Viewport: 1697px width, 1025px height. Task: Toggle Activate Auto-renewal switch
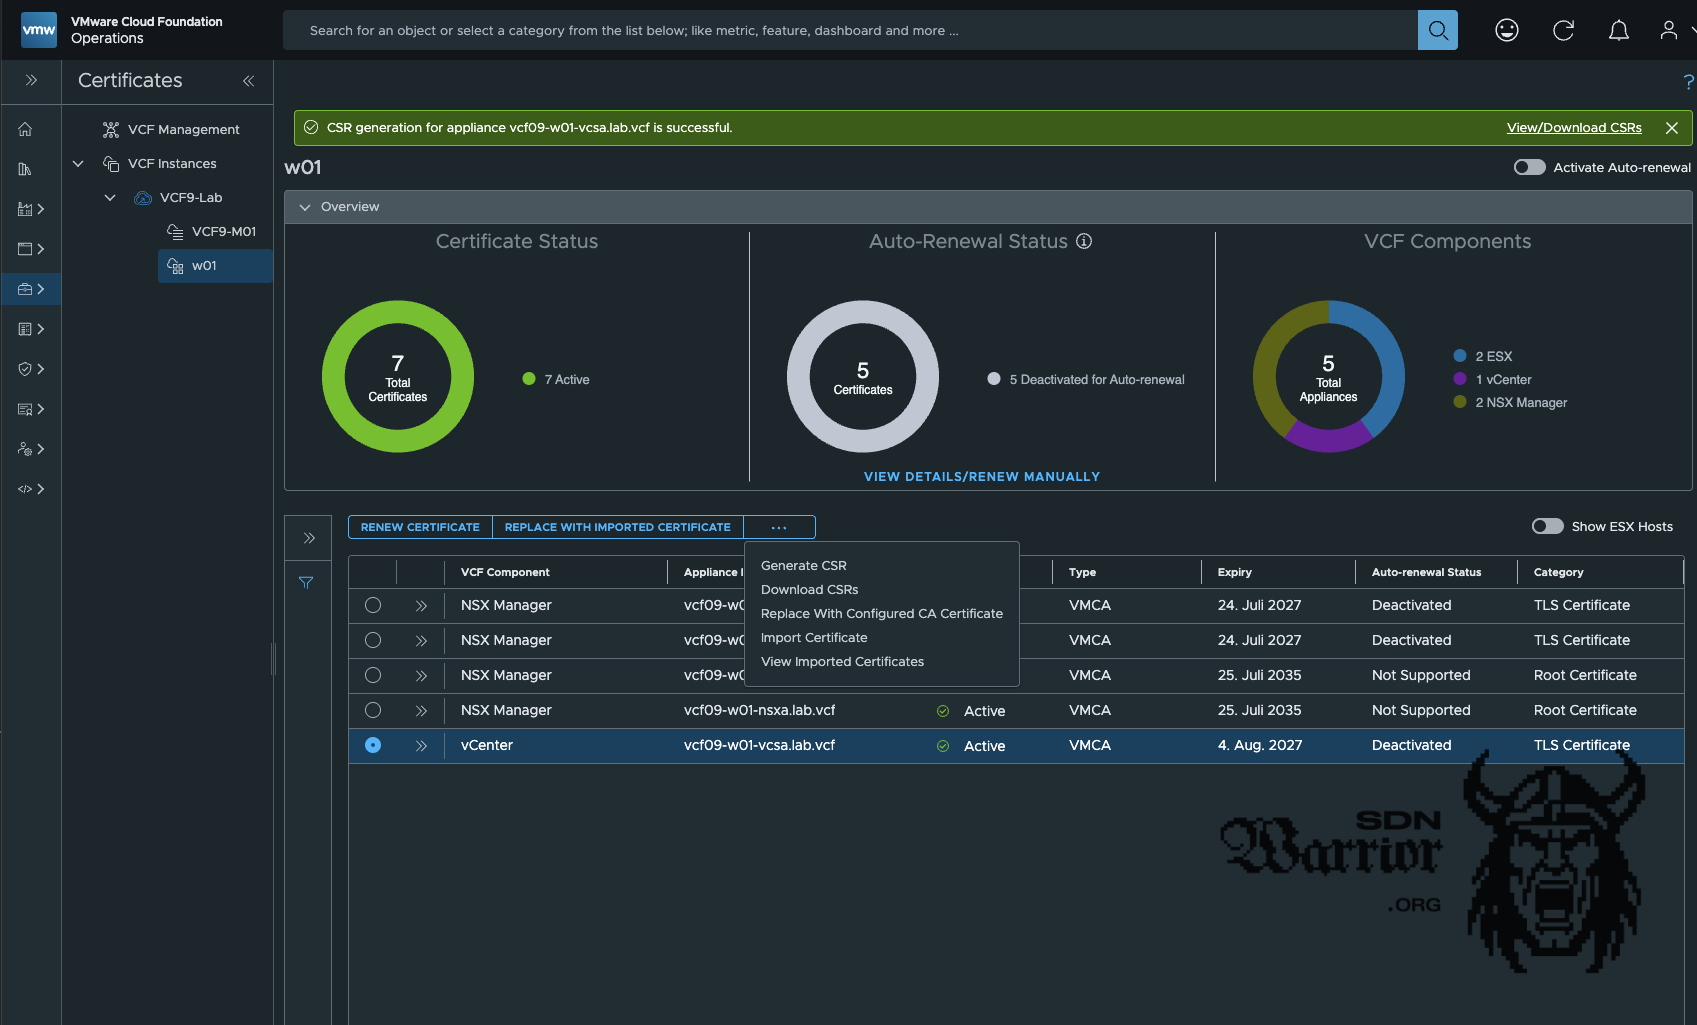click(1529, 167)
